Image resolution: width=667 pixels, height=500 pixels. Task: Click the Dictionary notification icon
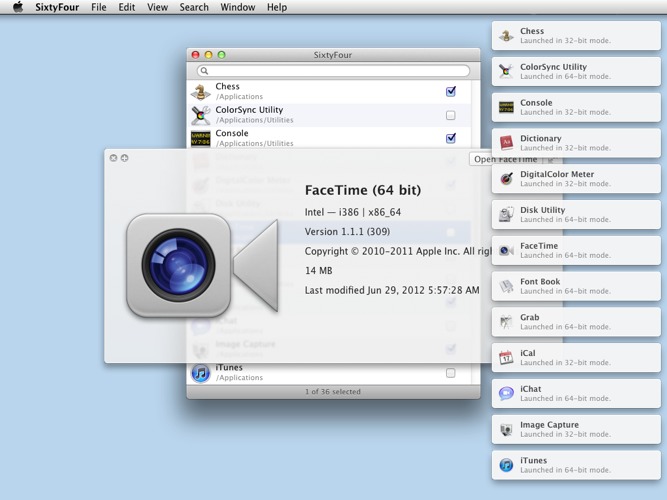[506, 143]
